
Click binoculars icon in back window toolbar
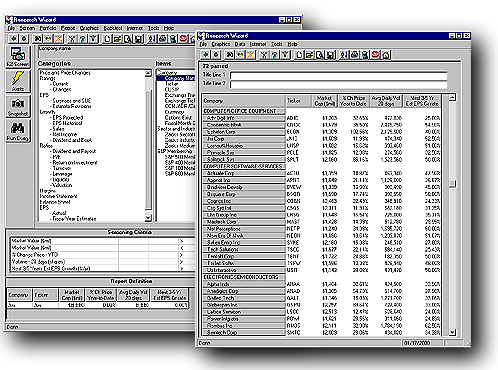(x=38, y=39)
